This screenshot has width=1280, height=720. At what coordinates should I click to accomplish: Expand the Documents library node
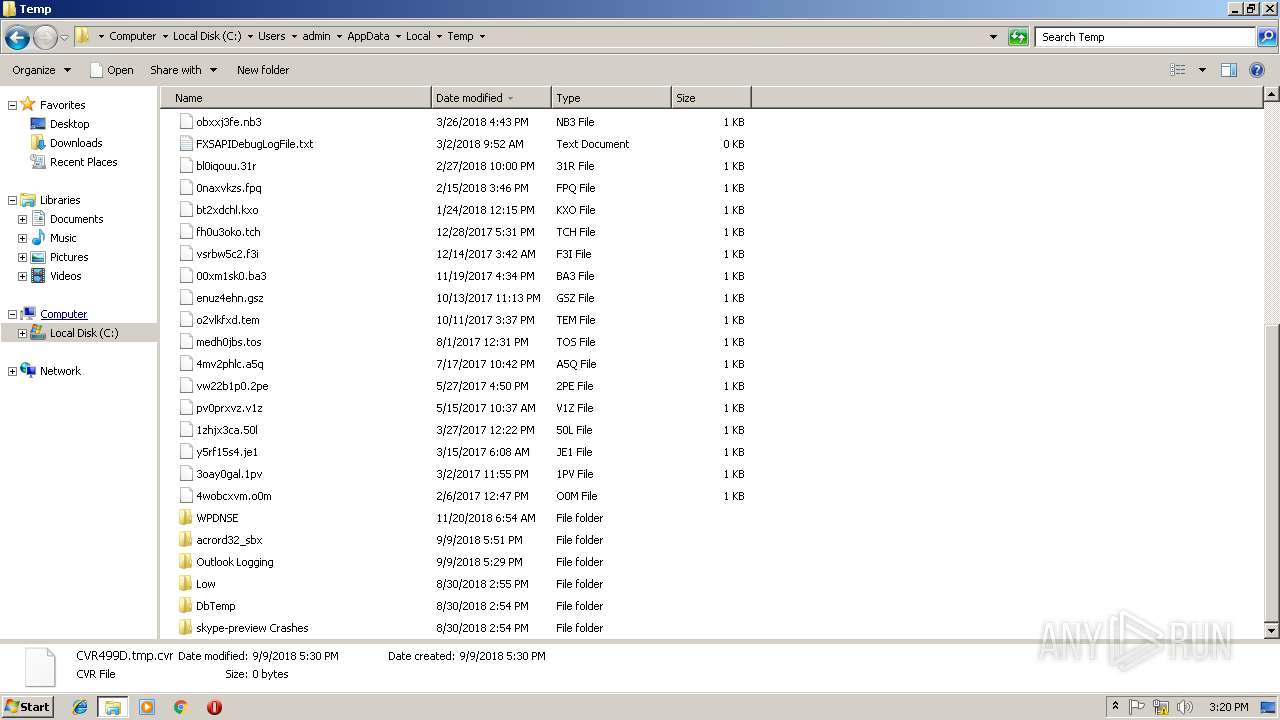(x=22, y=219)
